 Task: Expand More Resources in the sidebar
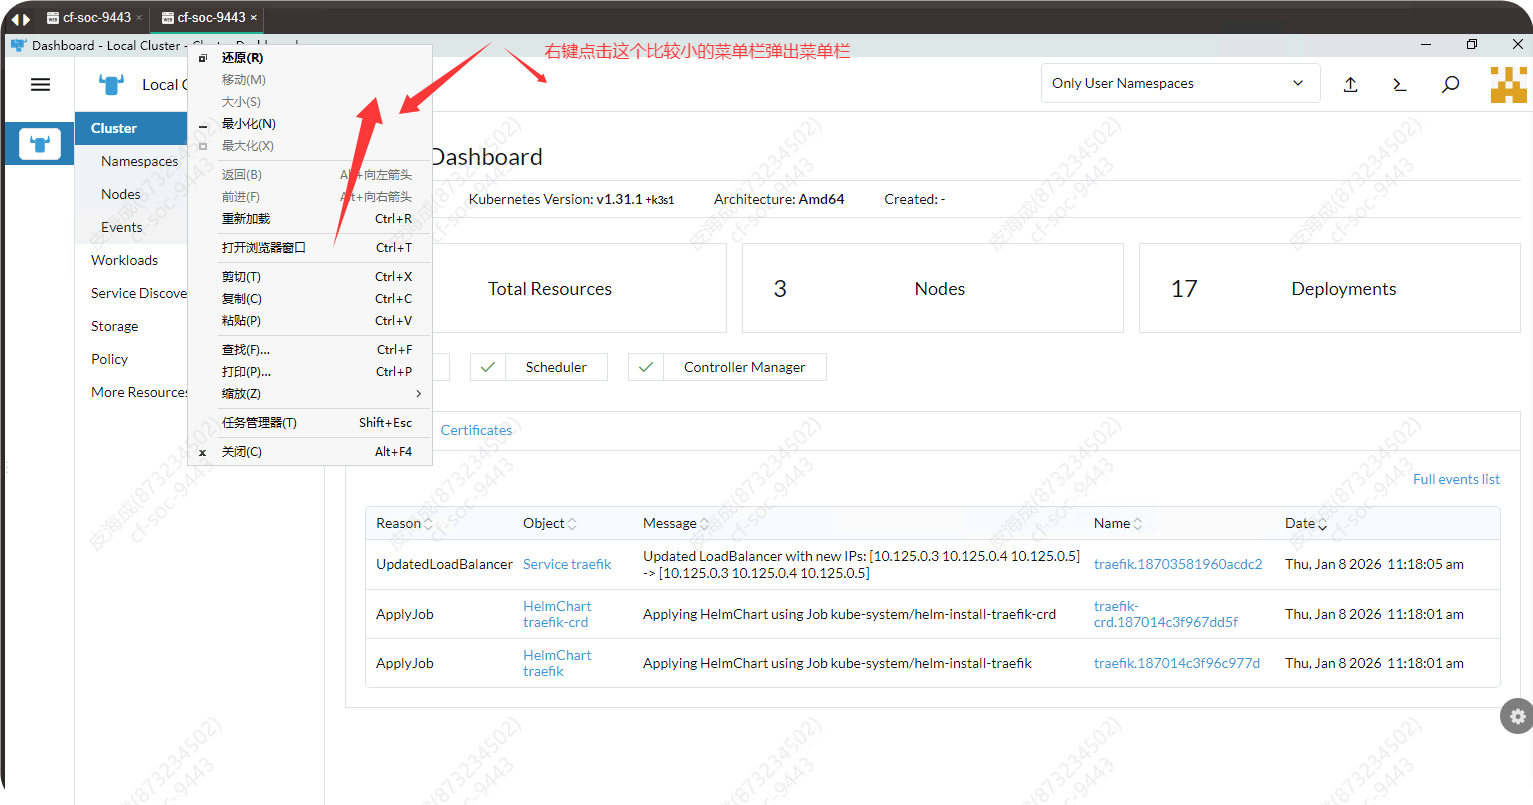tap(139, 392)
